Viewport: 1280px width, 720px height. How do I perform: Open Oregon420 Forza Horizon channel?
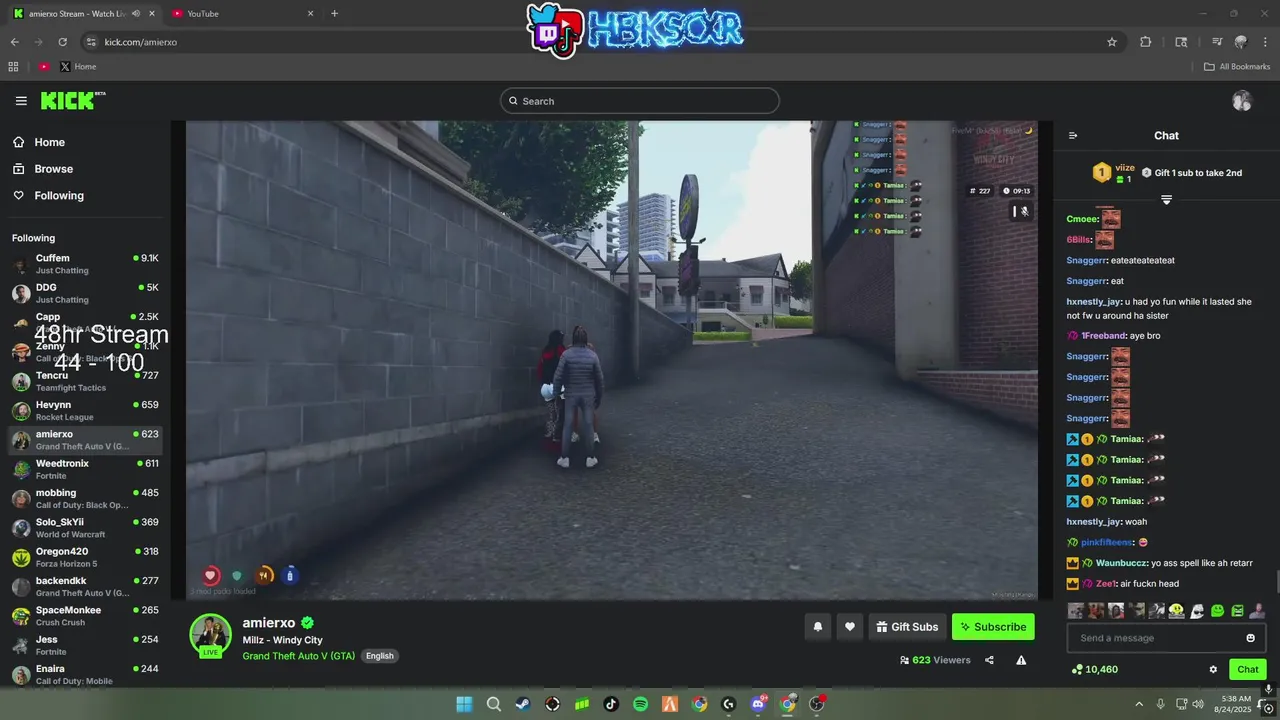tap(85, 557)
